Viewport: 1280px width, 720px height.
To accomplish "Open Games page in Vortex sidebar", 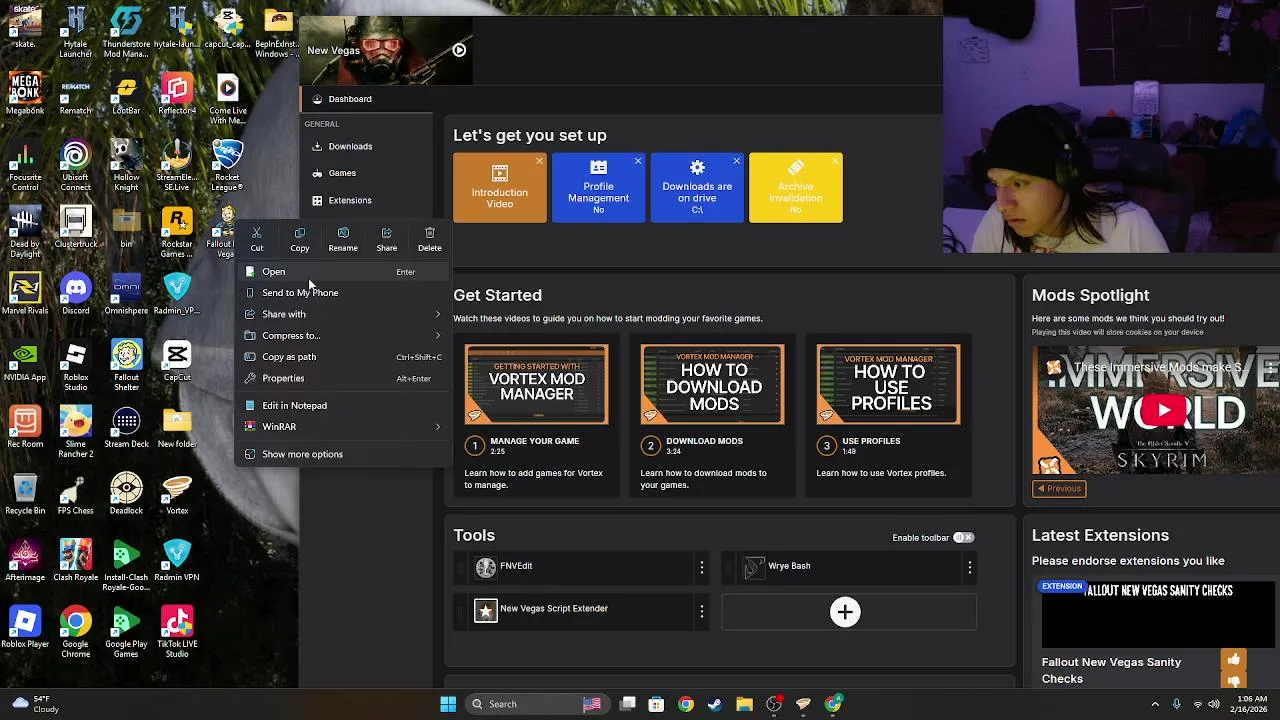I will [366, 173].
